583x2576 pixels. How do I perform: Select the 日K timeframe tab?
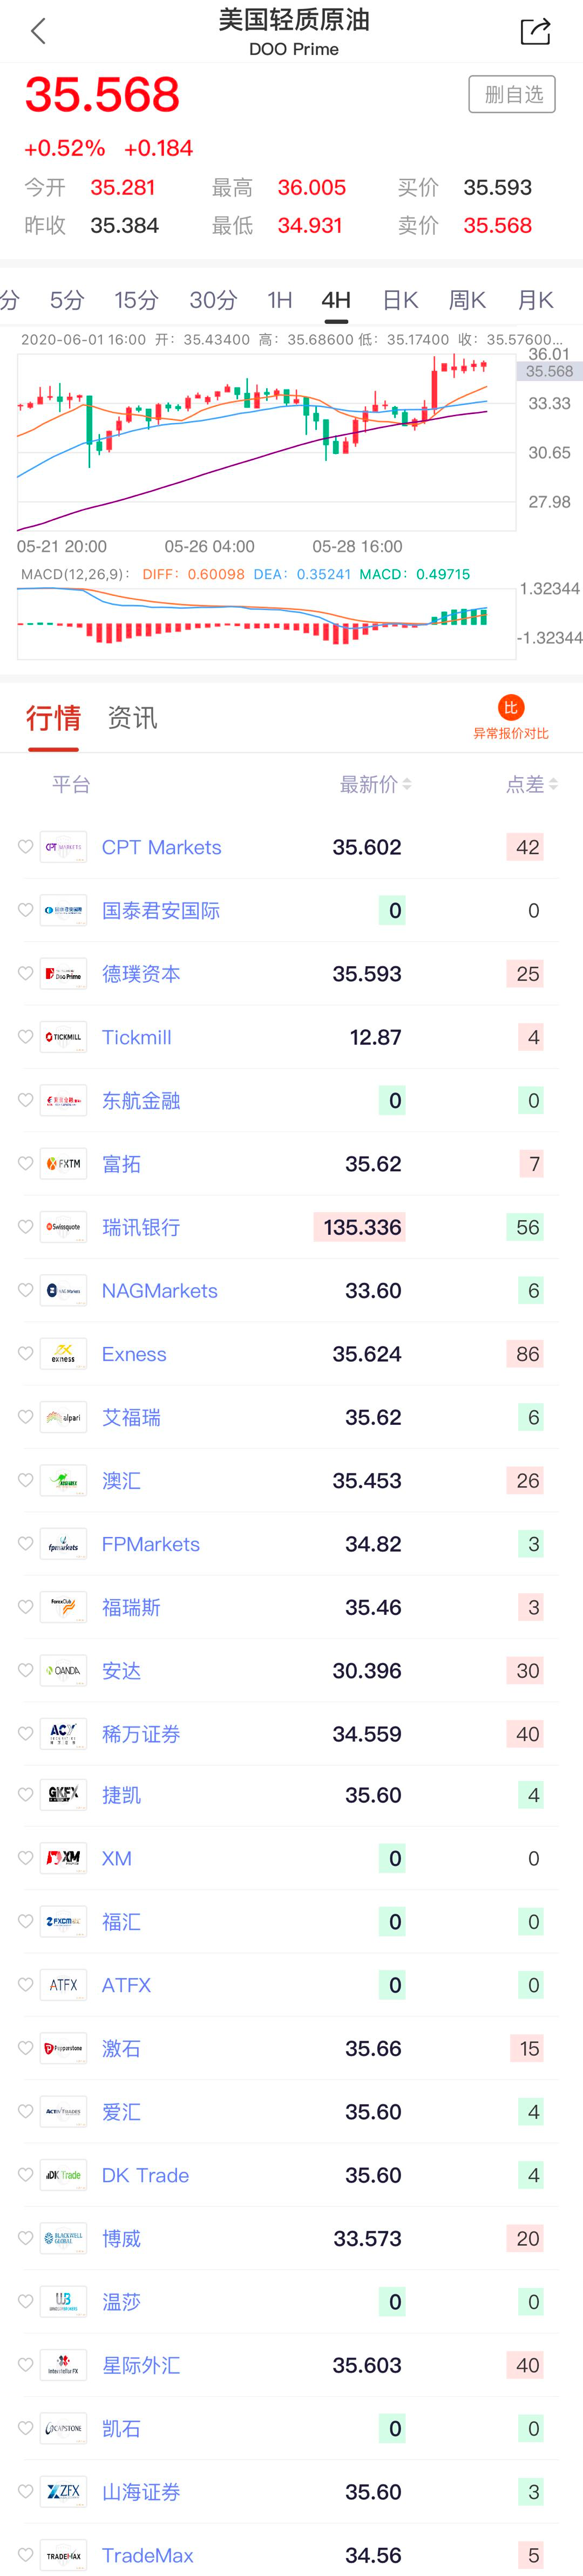400,300
